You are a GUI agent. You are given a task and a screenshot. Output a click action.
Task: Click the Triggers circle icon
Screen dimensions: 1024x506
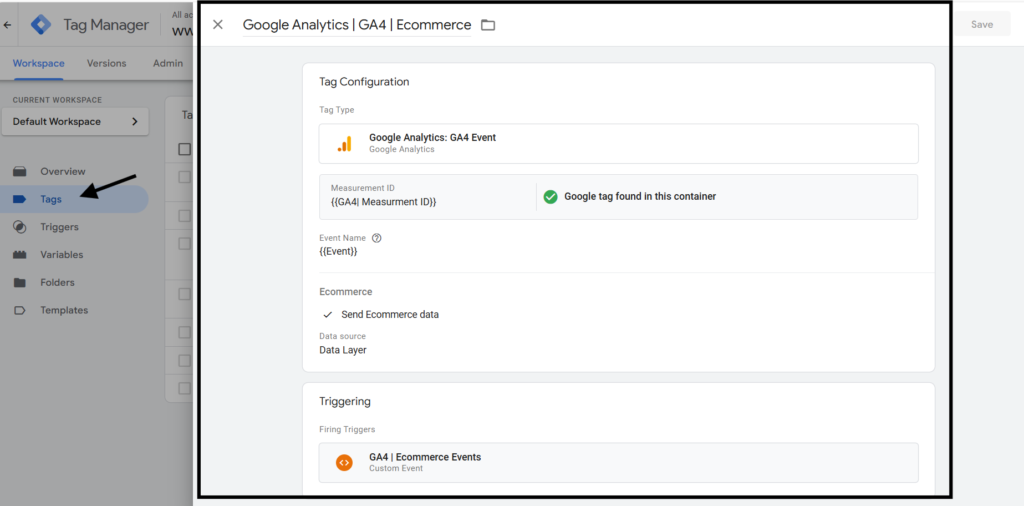click(20, 227)
